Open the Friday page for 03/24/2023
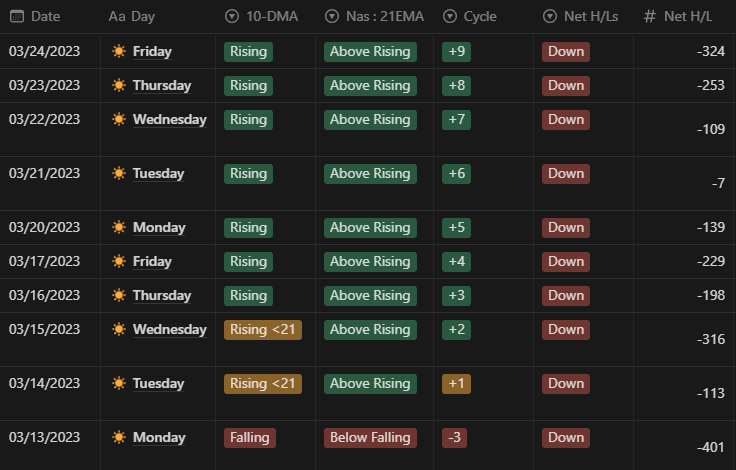Screen dimensions: 736x470 [x=152, y=52]
